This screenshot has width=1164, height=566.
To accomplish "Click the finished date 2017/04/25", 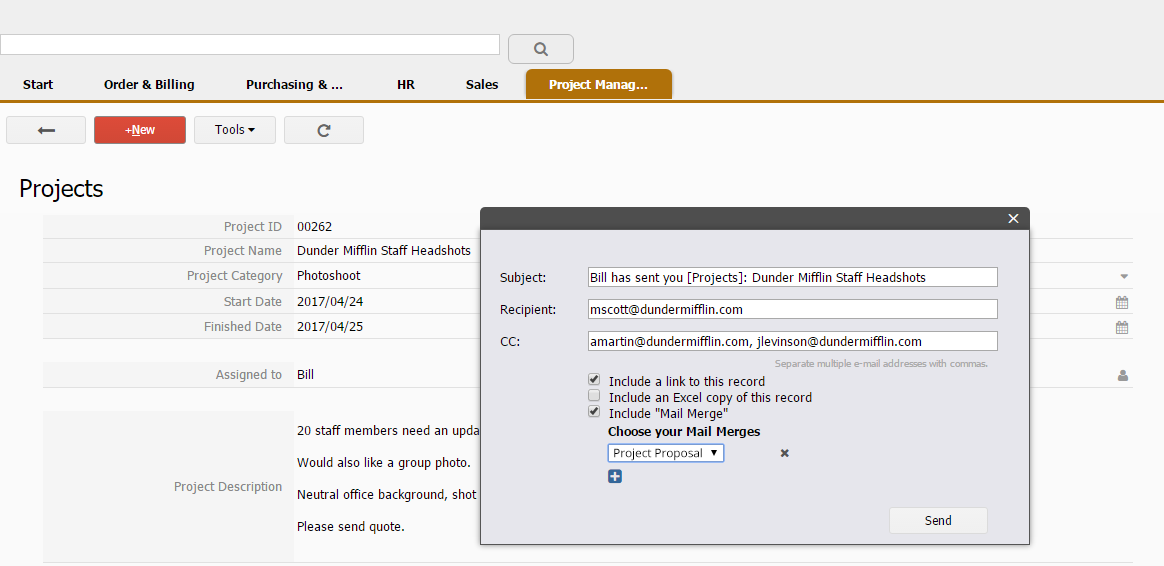I will (330, 327).
